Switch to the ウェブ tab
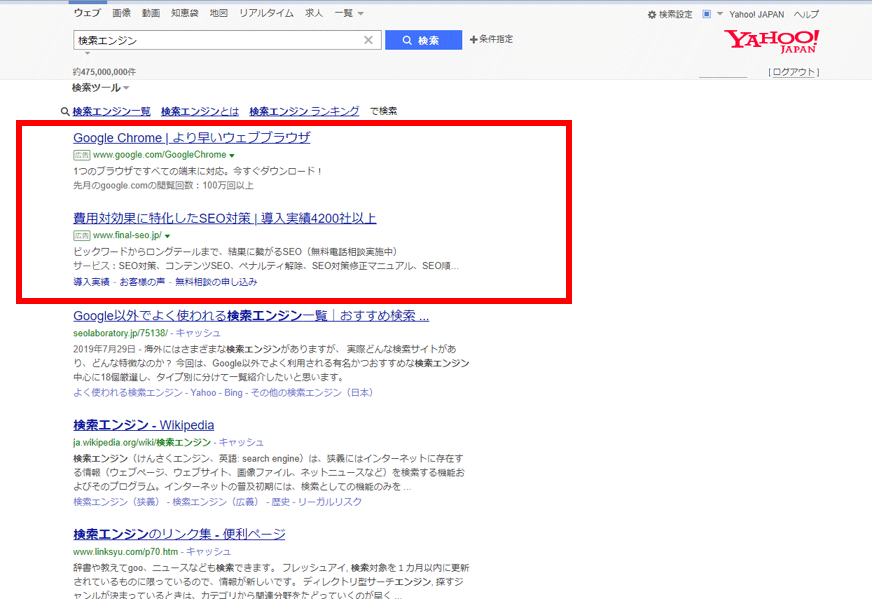The height and width of the screenshot is (599, 872). click(x=87, y=13)
